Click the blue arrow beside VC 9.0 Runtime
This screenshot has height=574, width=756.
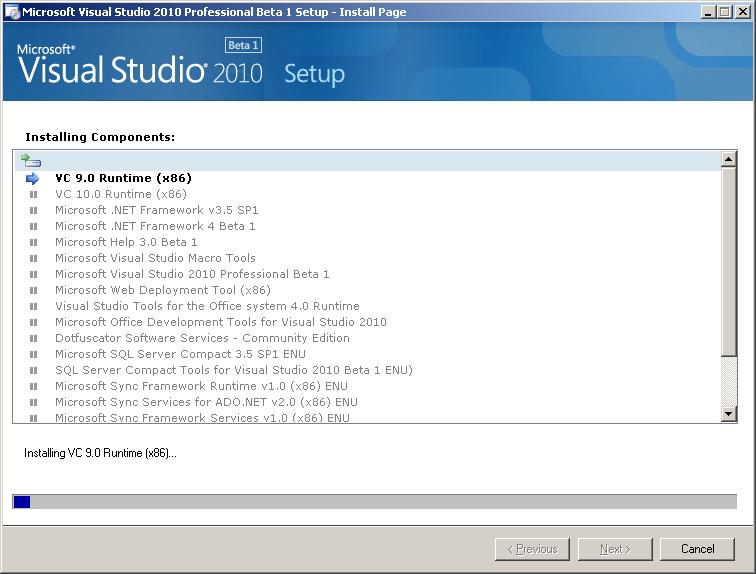(32, 179)
